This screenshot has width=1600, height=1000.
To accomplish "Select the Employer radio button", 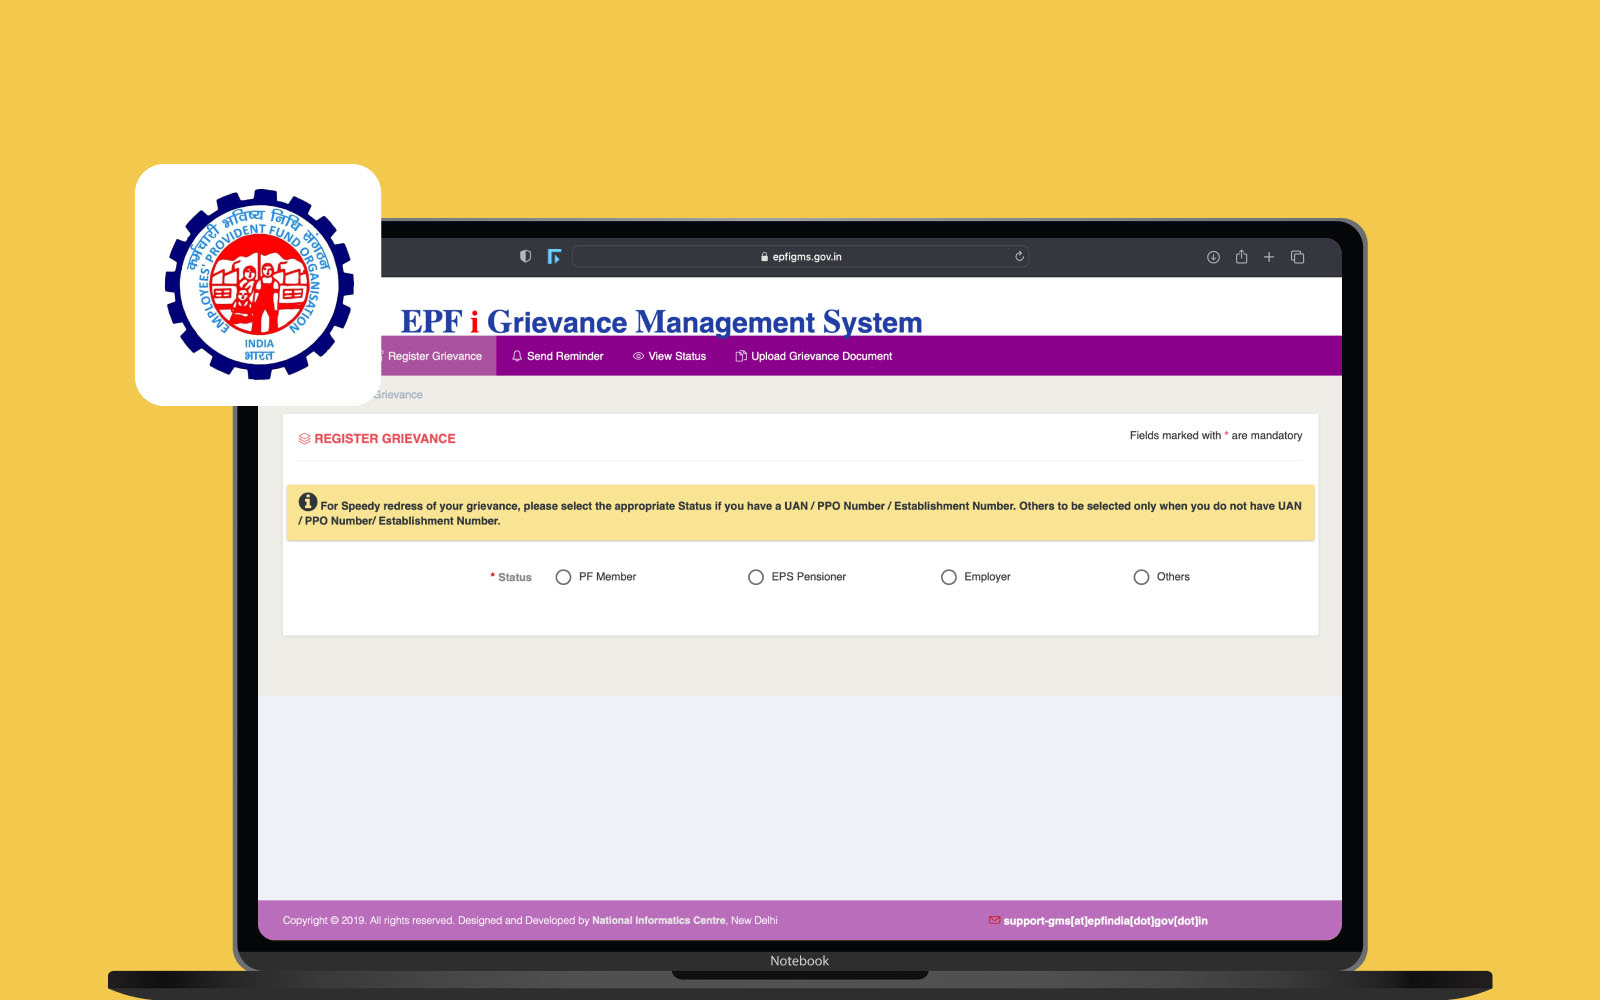I will pyautogui.click(x=948, y=577).
